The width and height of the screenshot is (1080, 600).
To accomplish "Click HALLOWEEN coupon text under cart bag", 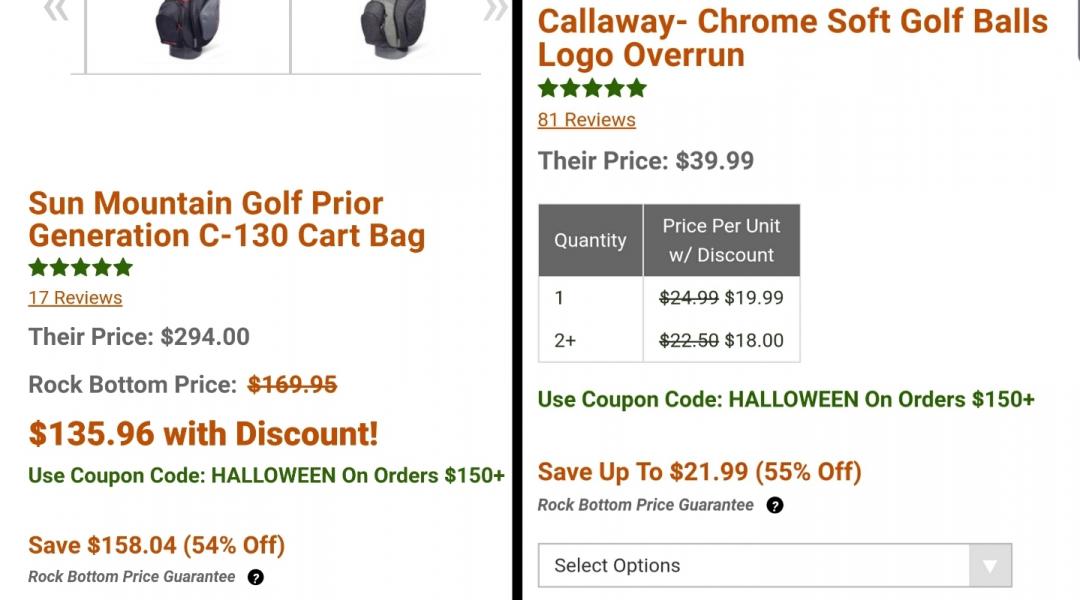I will [x=266, y=476].
